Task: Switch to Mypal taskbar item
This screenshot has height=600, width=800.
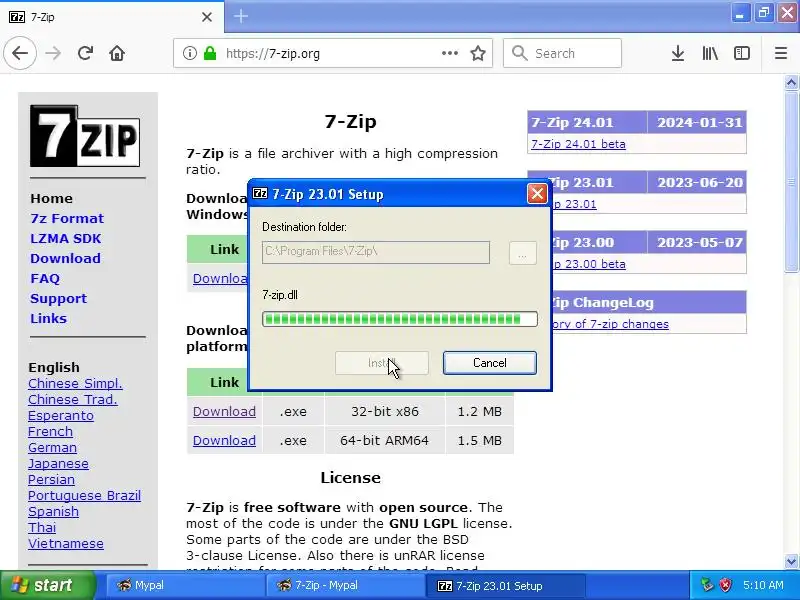Action: [186, 585]
